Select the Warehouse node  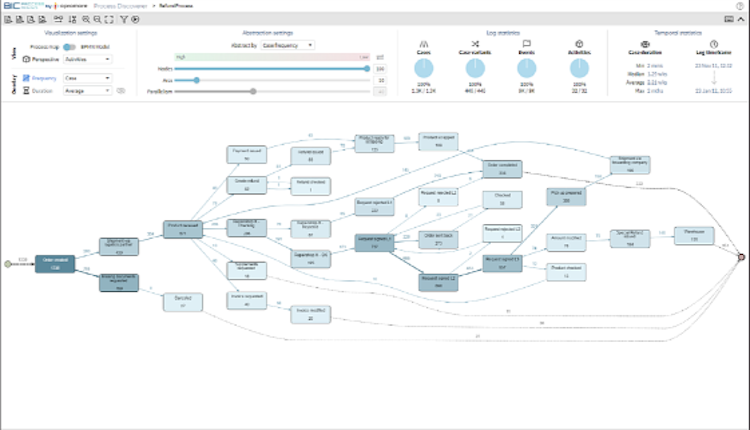pos(694,236)
